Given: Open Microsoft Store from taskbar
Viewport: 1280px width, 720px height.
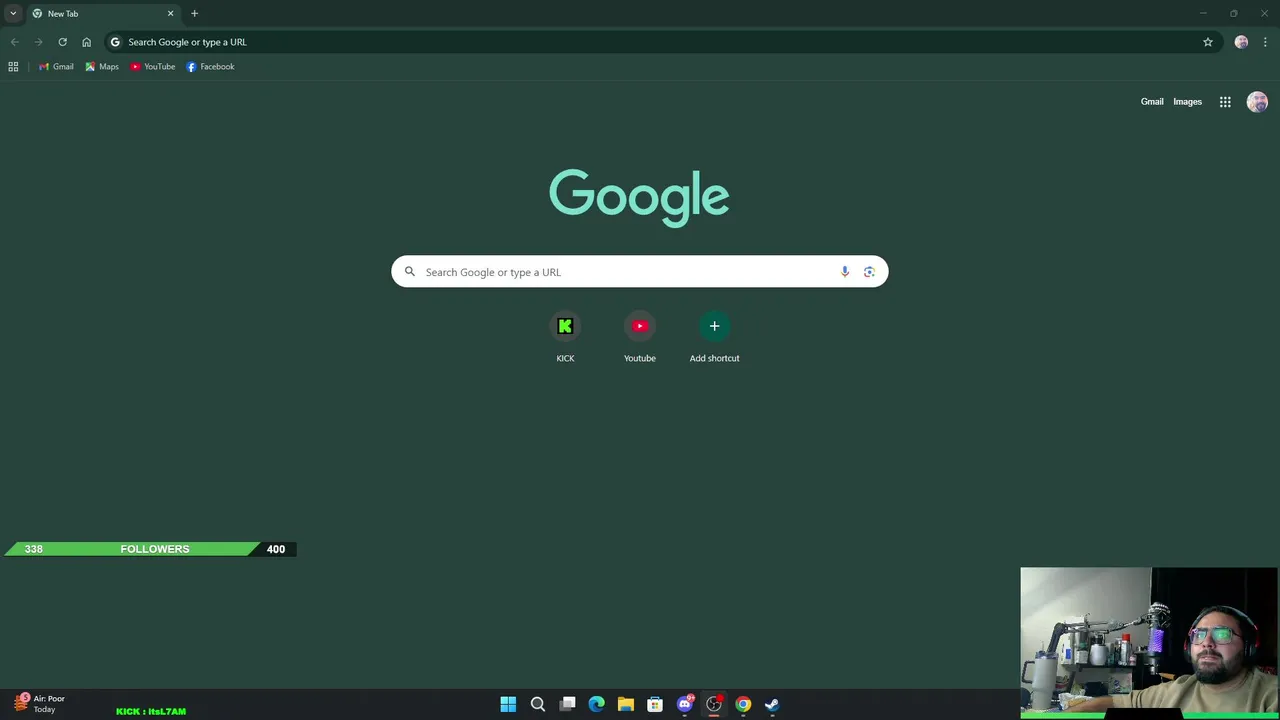Looking at the screenshot, I should pyautogui.click(x=655, y=704).
